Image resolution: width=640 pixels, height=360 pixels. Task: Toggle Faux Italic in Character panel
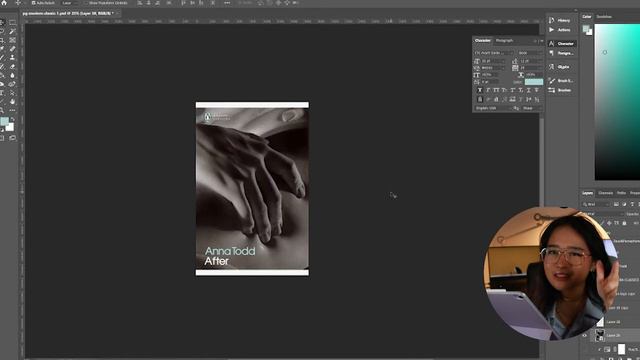point(488,90)
